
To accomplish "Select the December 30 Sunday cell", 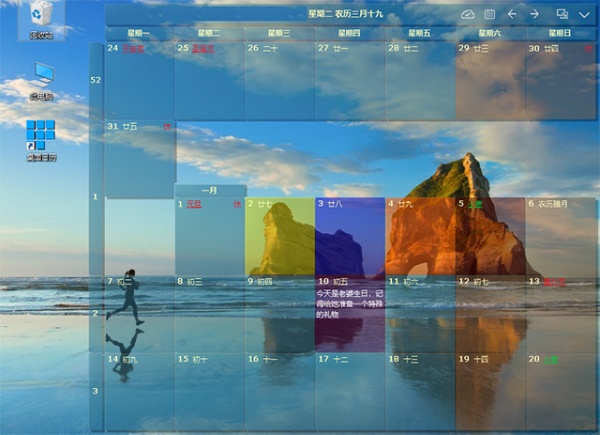I will pos(561,81).
